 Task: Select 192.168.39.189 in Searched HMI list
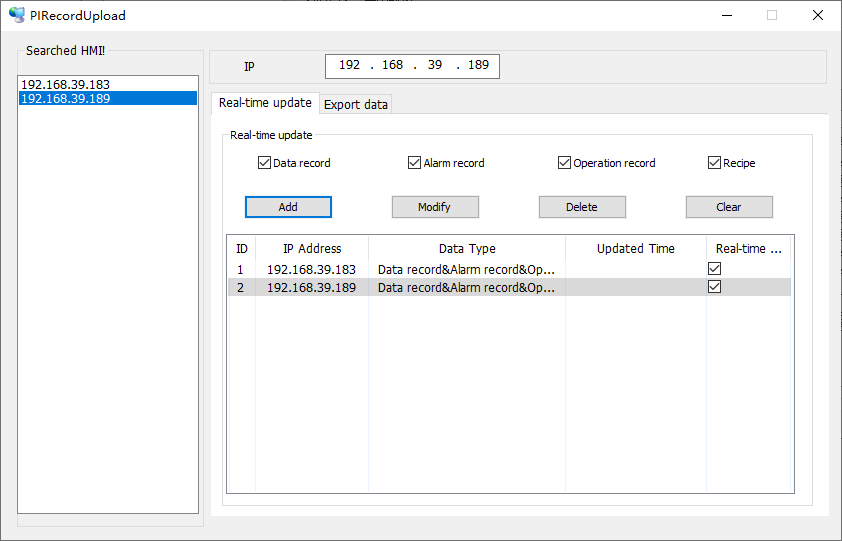[66, 99]
